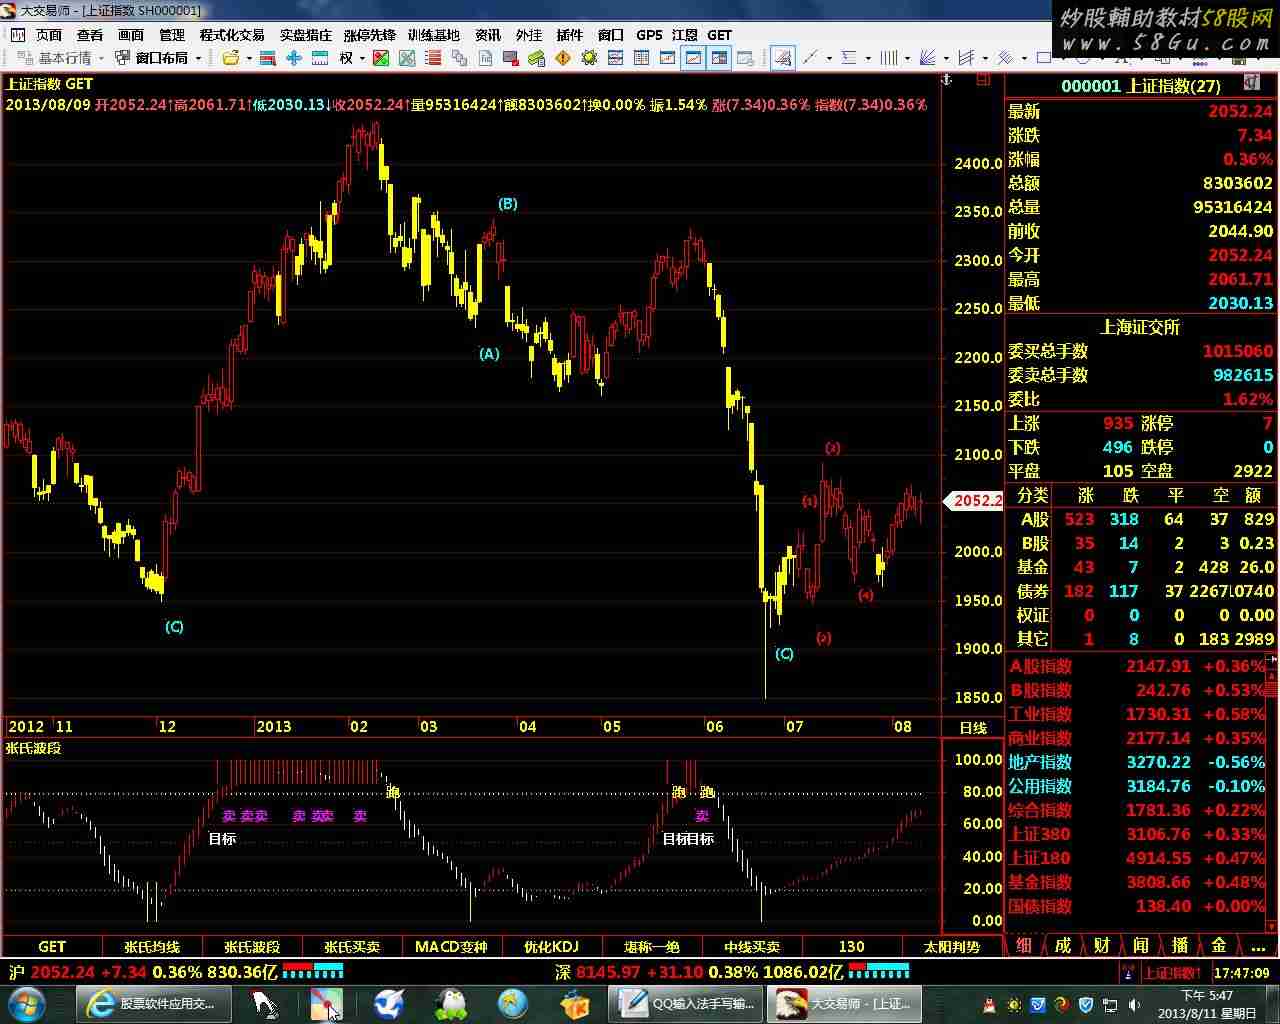Open the 江恩 menu
Screen dimensions: 1280x1024
pos(684,34)
